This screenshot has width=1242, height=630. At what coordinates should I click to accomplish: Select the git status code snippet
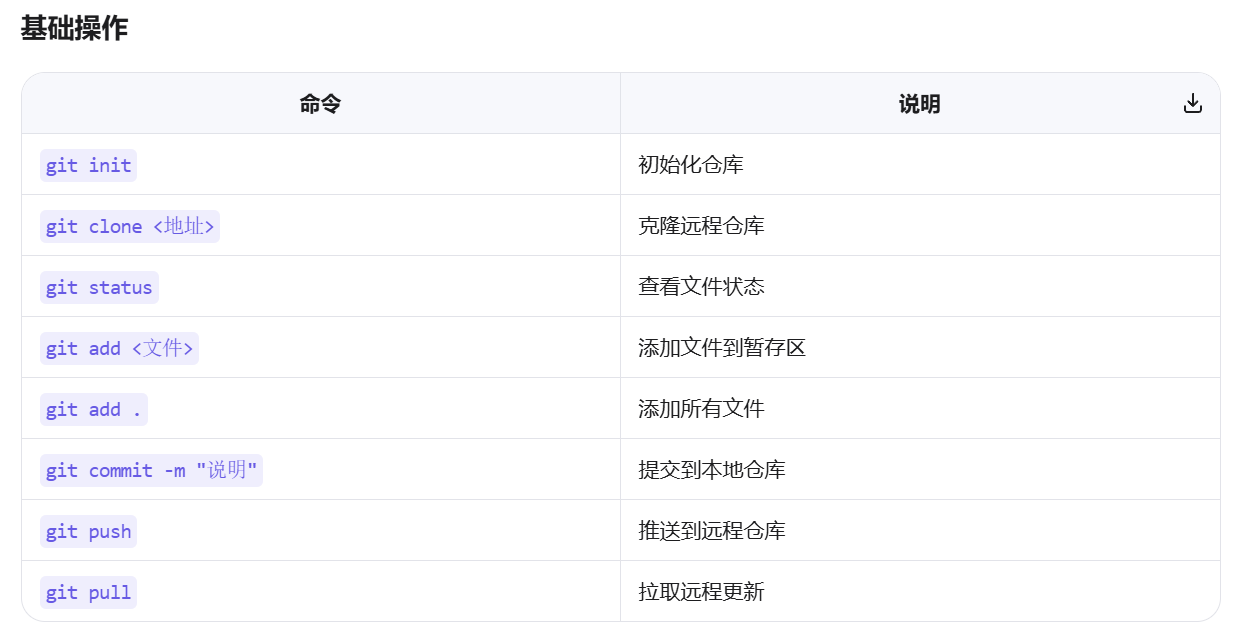click(99, 287)
